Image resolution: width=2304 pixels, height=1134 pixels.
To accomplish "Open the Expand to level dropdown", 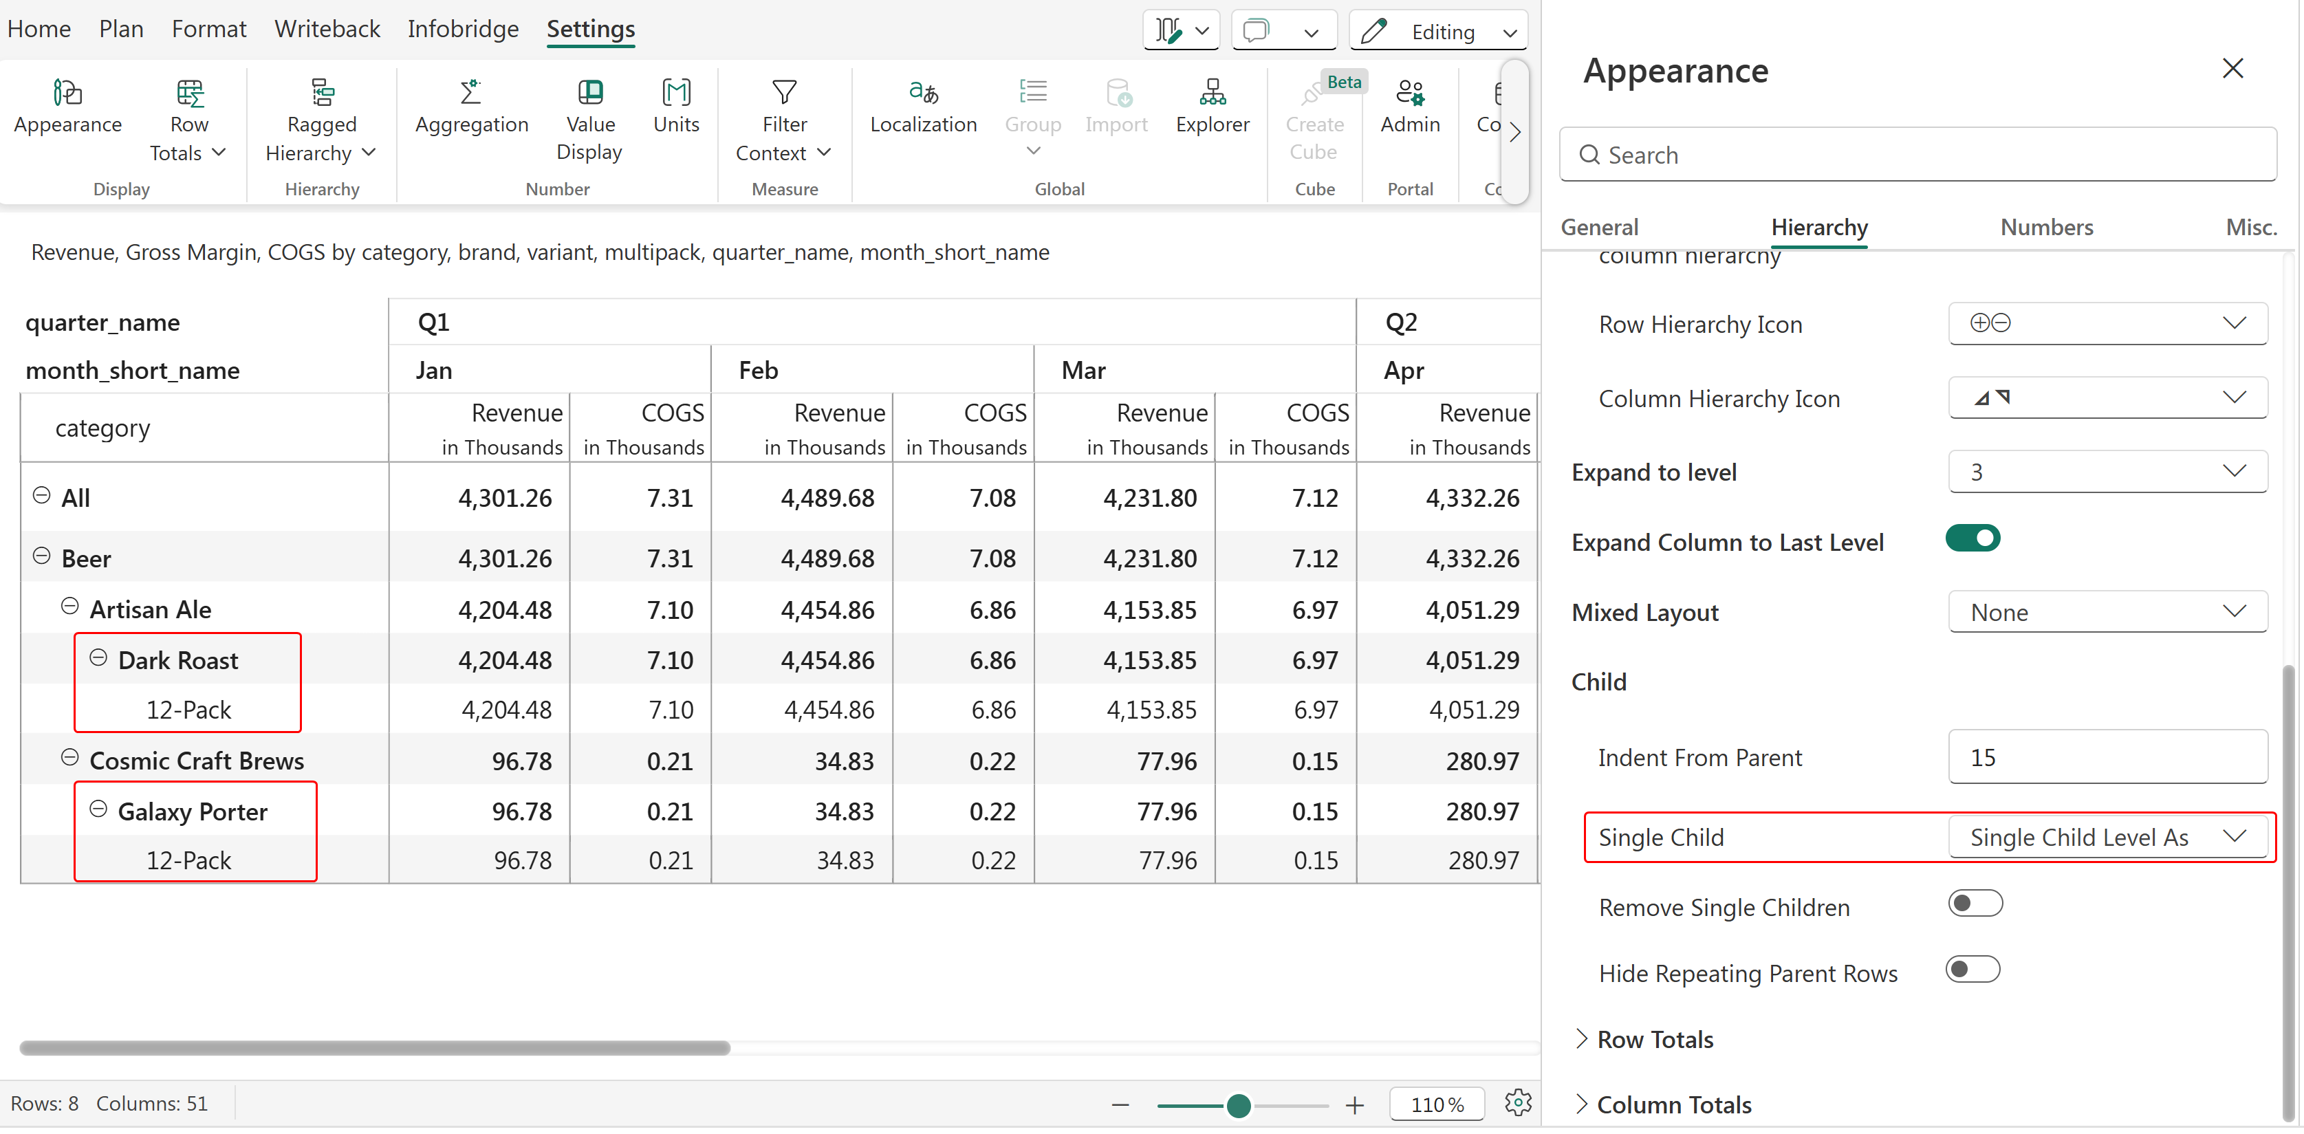I will click(2107, 471).
